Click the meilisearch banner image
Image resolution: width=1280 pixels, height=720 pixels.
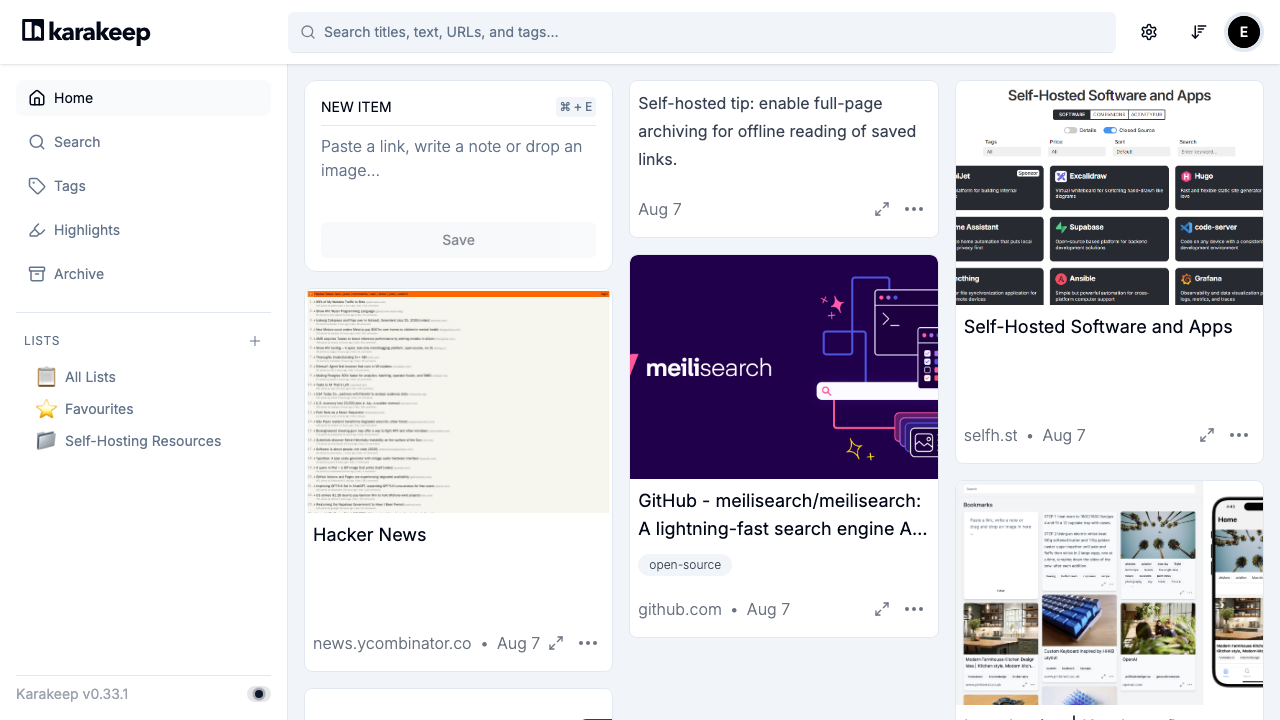(784, 367)
